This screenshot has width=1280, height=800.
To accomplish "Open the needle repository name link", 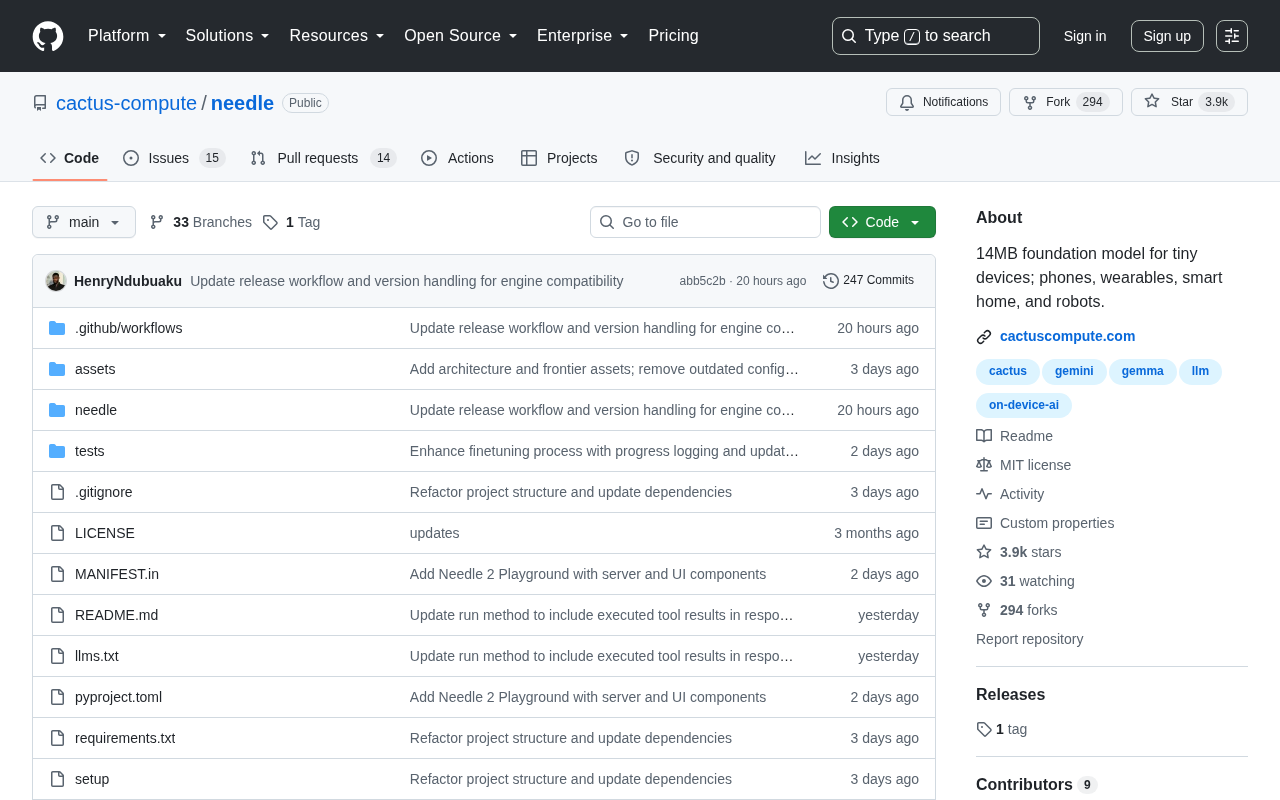I will coord(242,103).
